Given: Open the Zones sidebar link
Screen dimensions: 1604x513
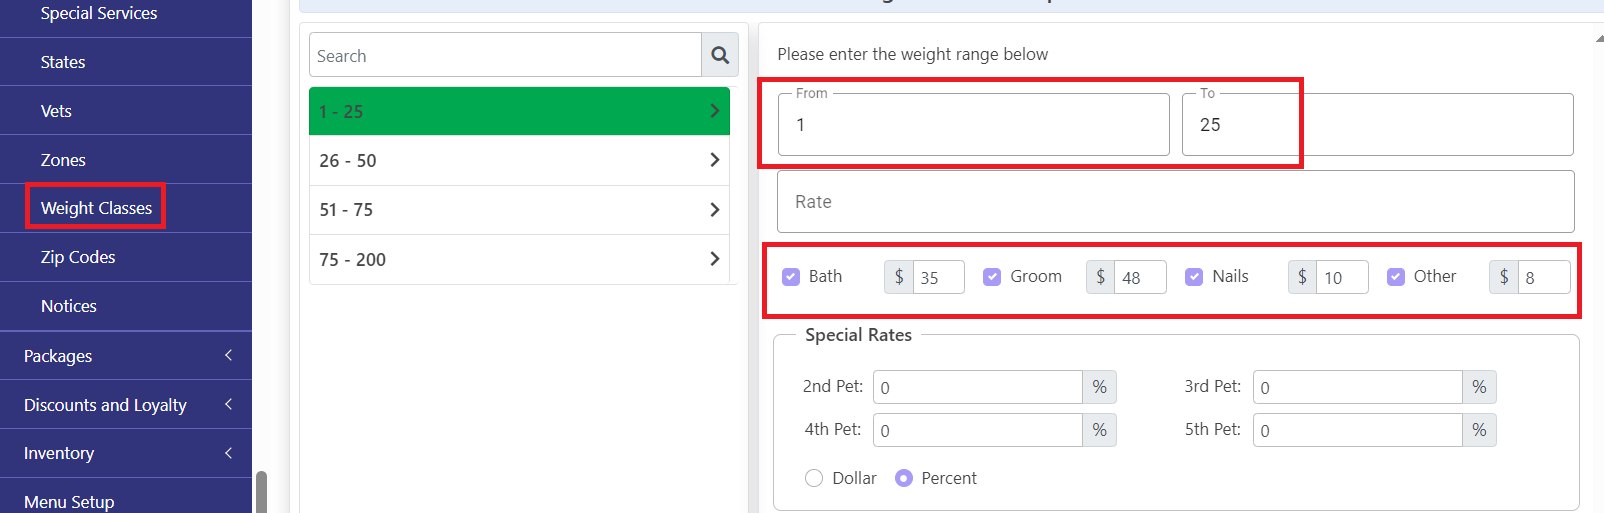Looking at the screenshot, I should point(63,160).
